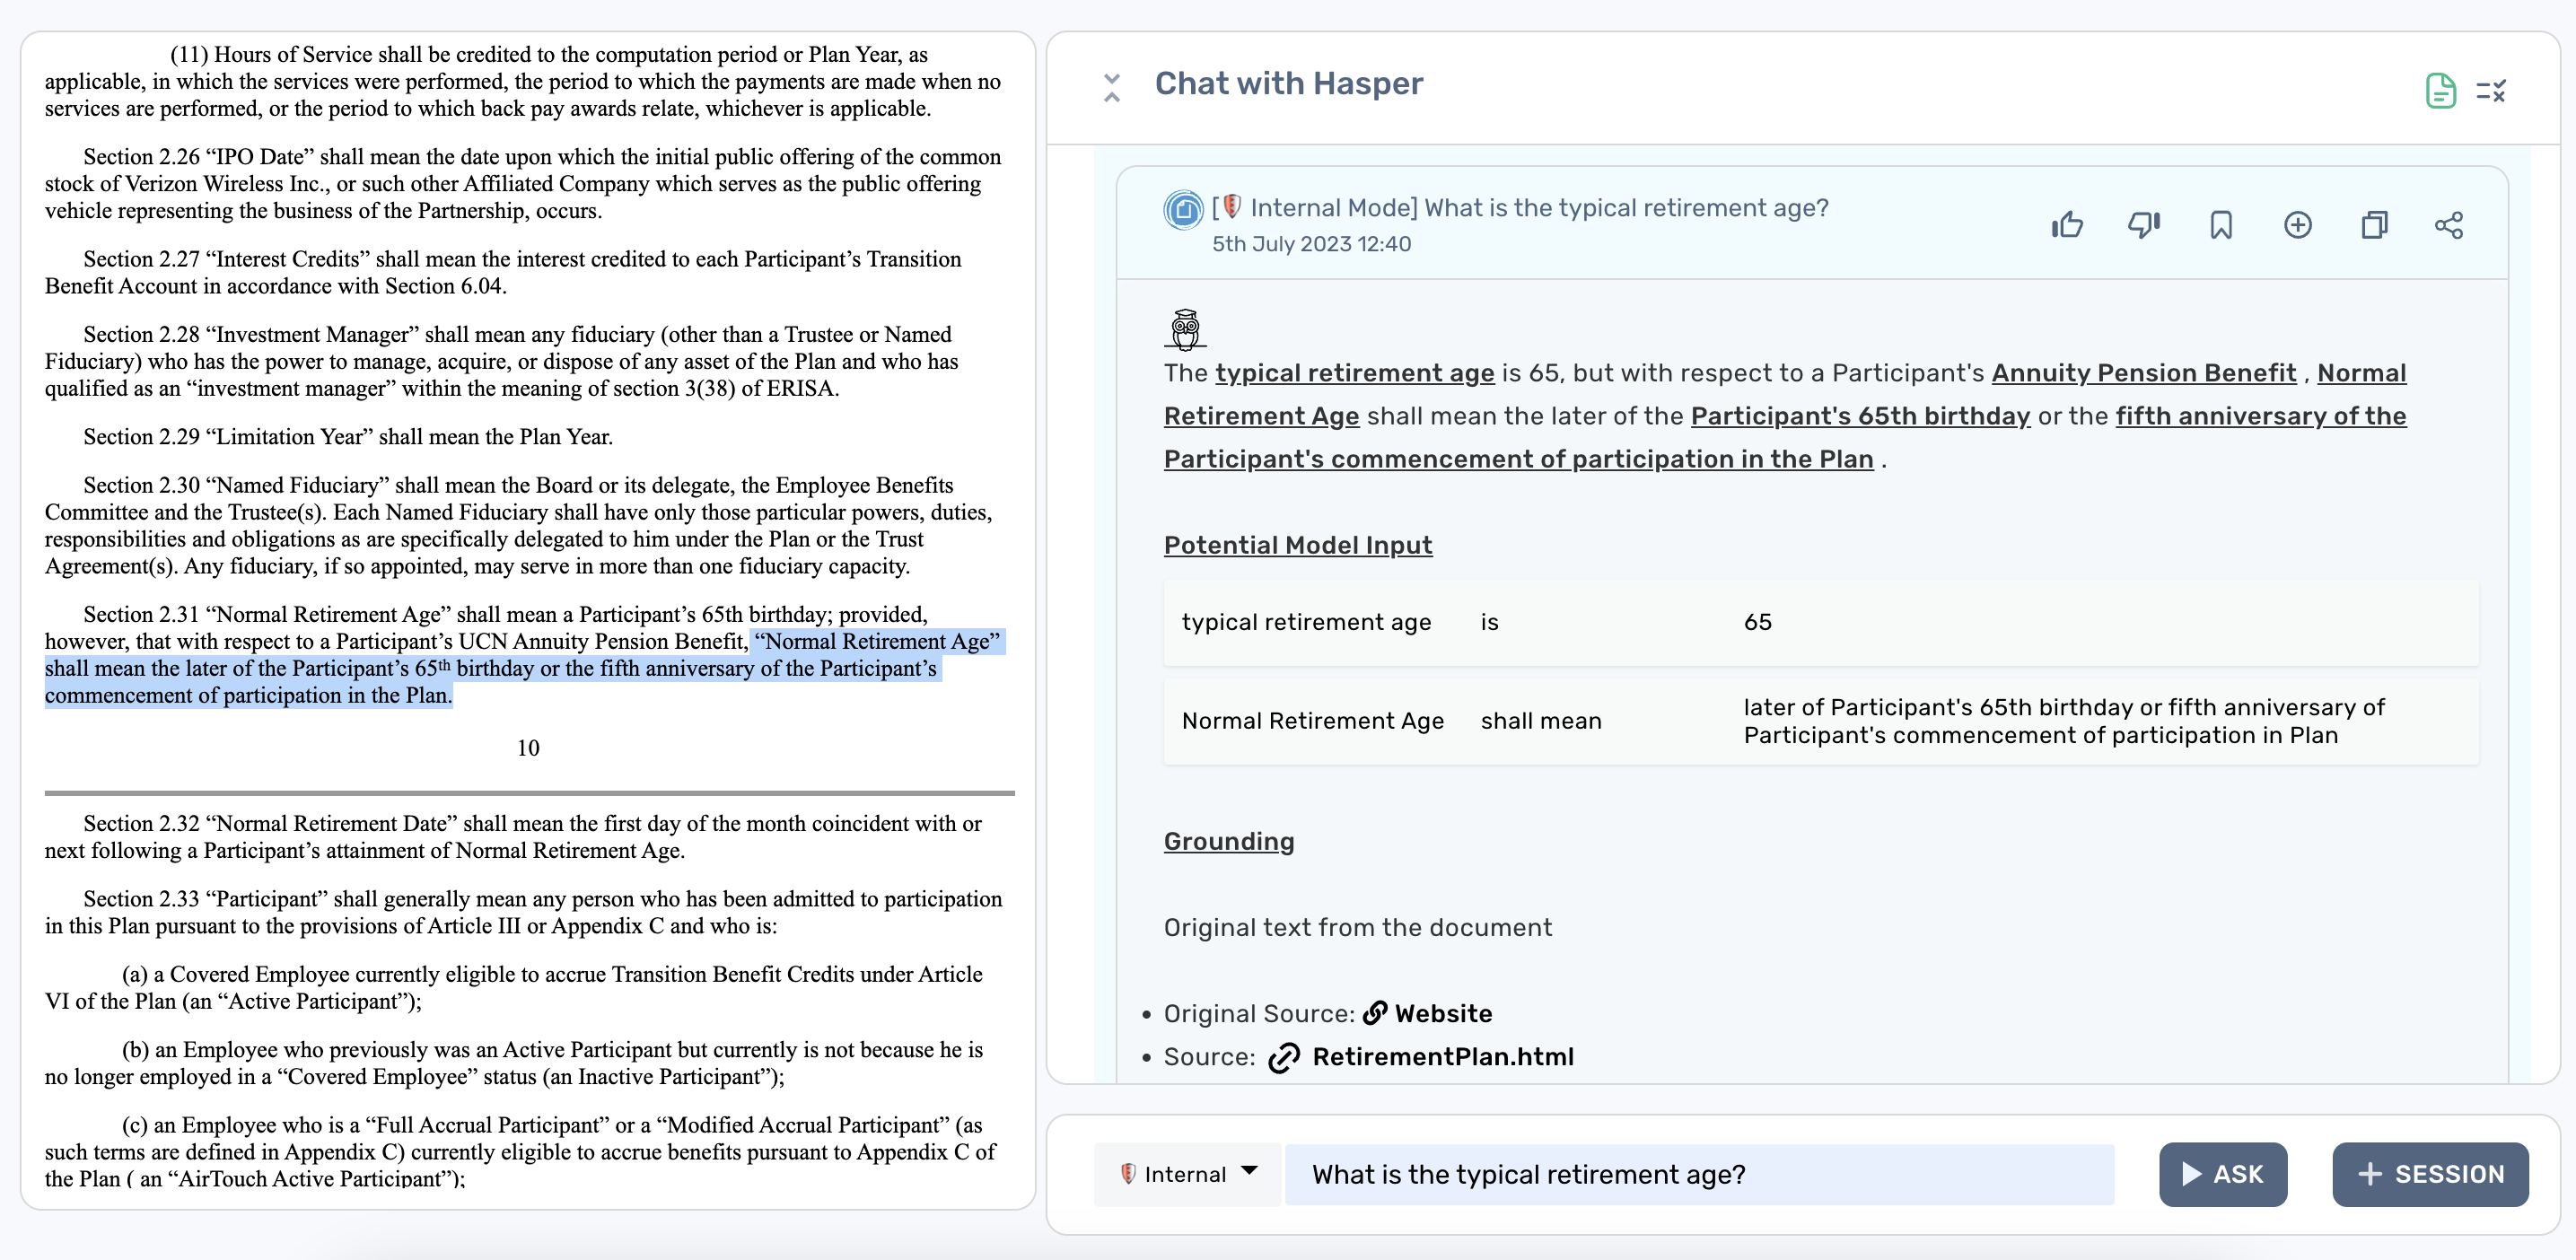
Task: Share this answer via the share icon
Action: click(x=2448, y=225)
